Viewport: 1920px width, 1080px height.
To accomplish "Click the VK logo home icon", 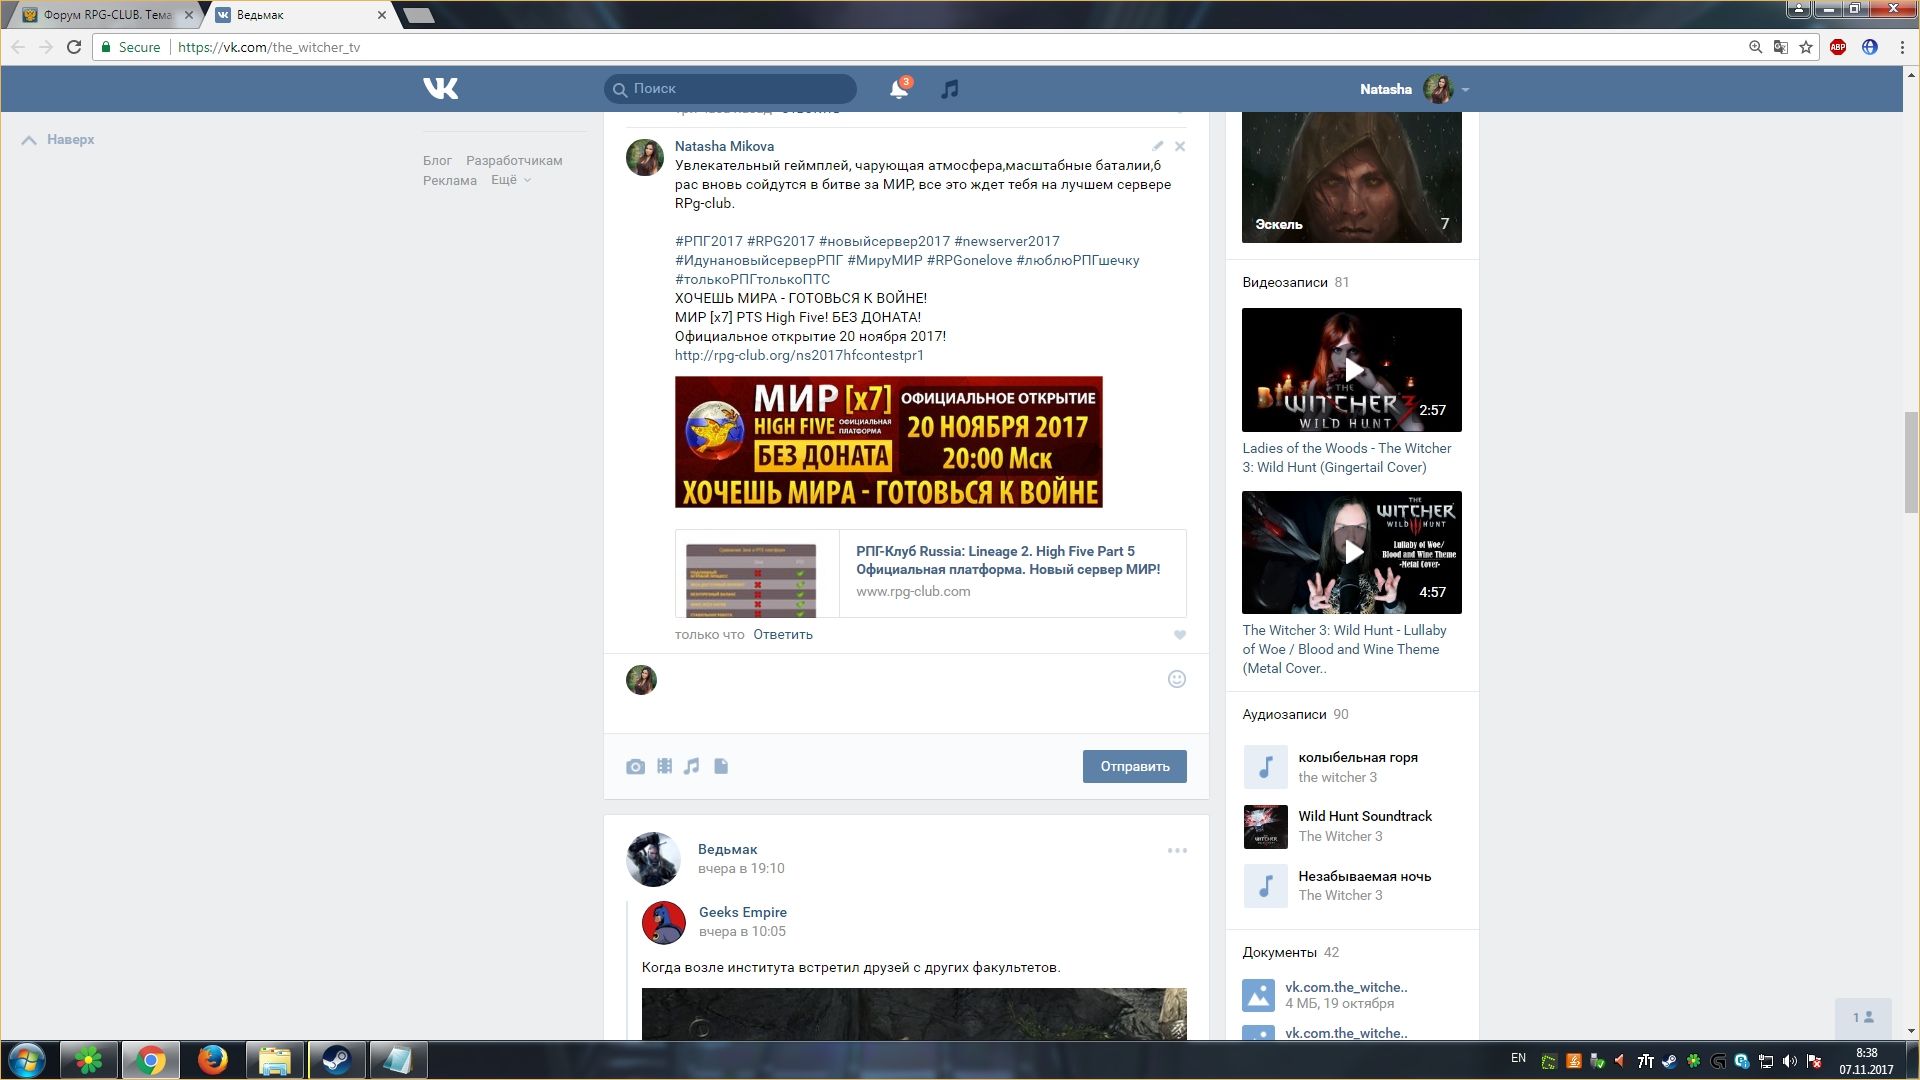I will tap(440, 89).
